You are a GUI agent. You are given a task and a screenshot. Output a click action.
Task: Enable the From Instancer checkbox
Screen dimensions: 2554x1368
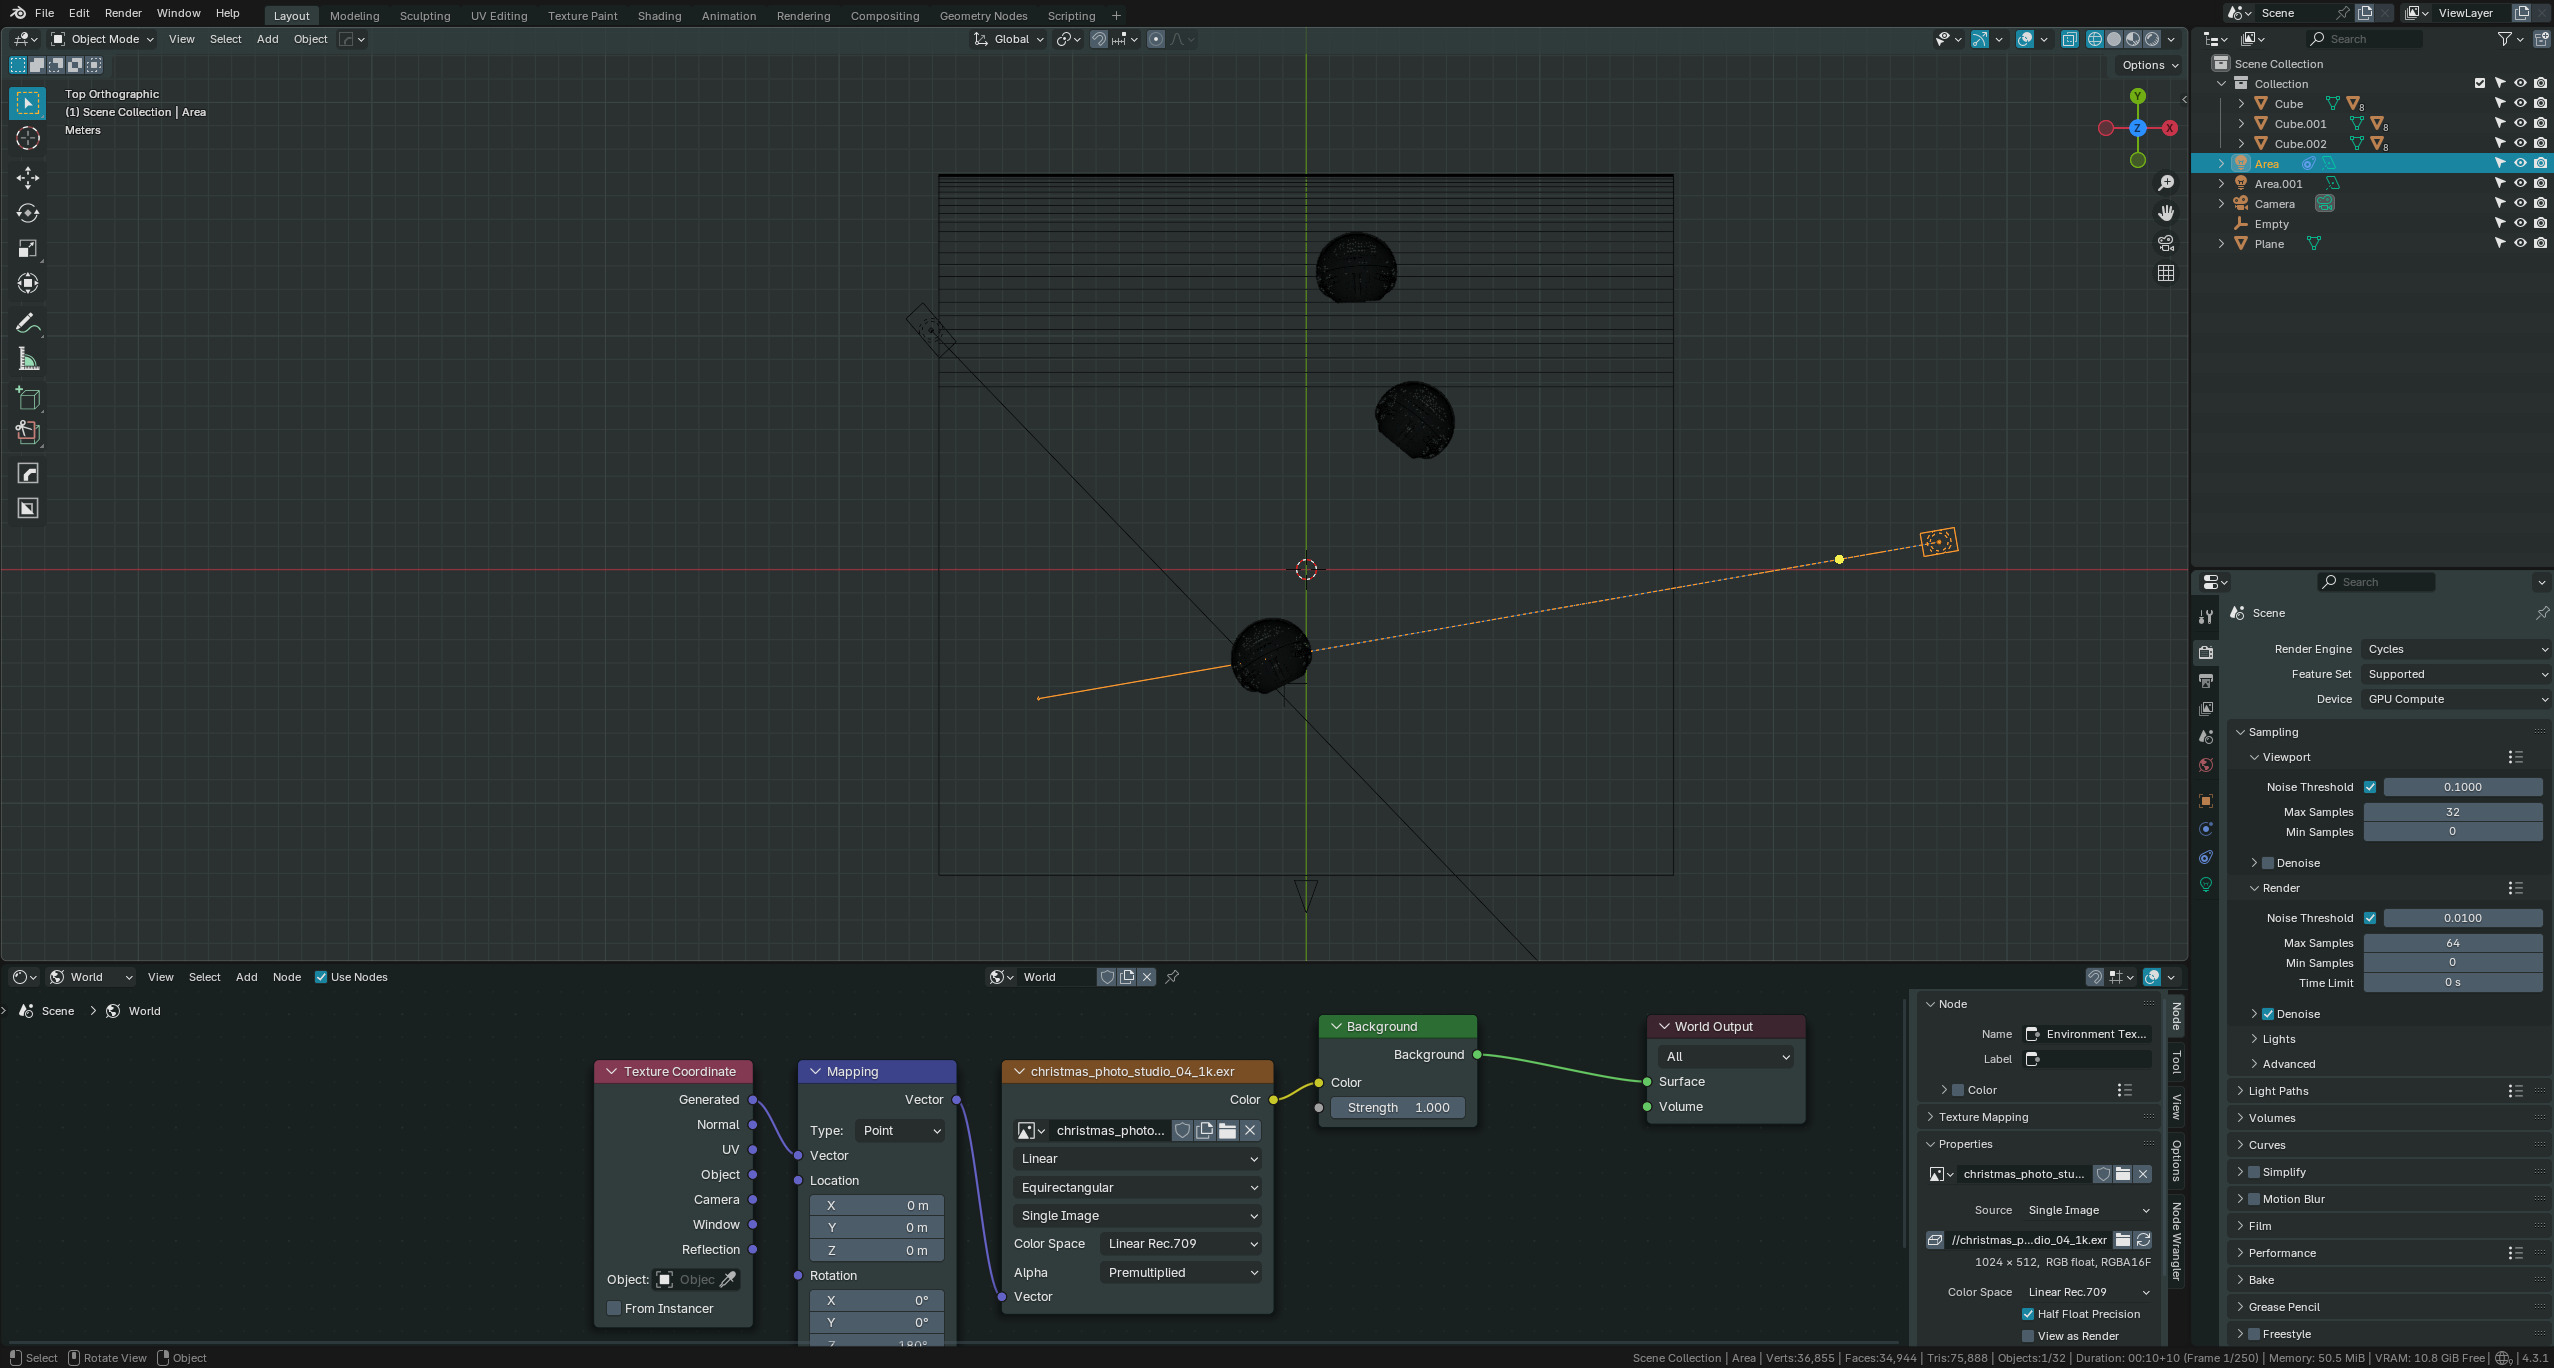coord(614,1308)
